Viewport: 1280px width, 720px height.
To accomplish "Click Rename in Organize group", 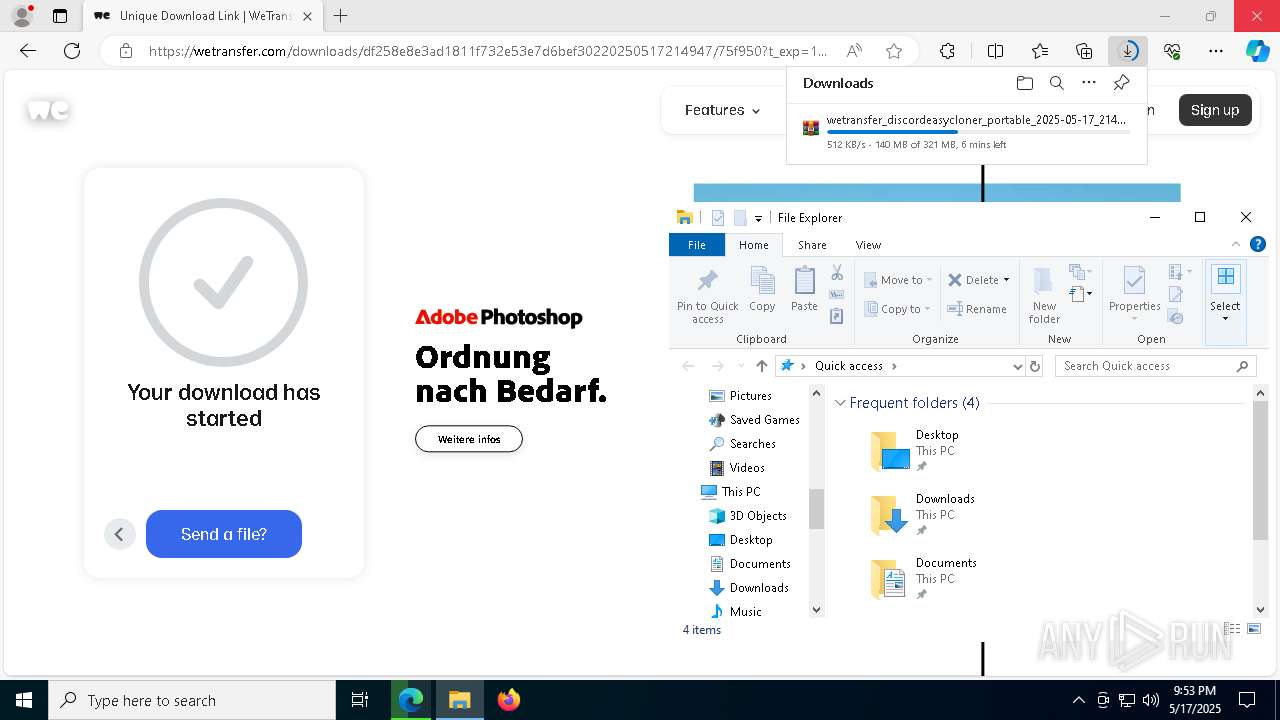I will point(977,309).
